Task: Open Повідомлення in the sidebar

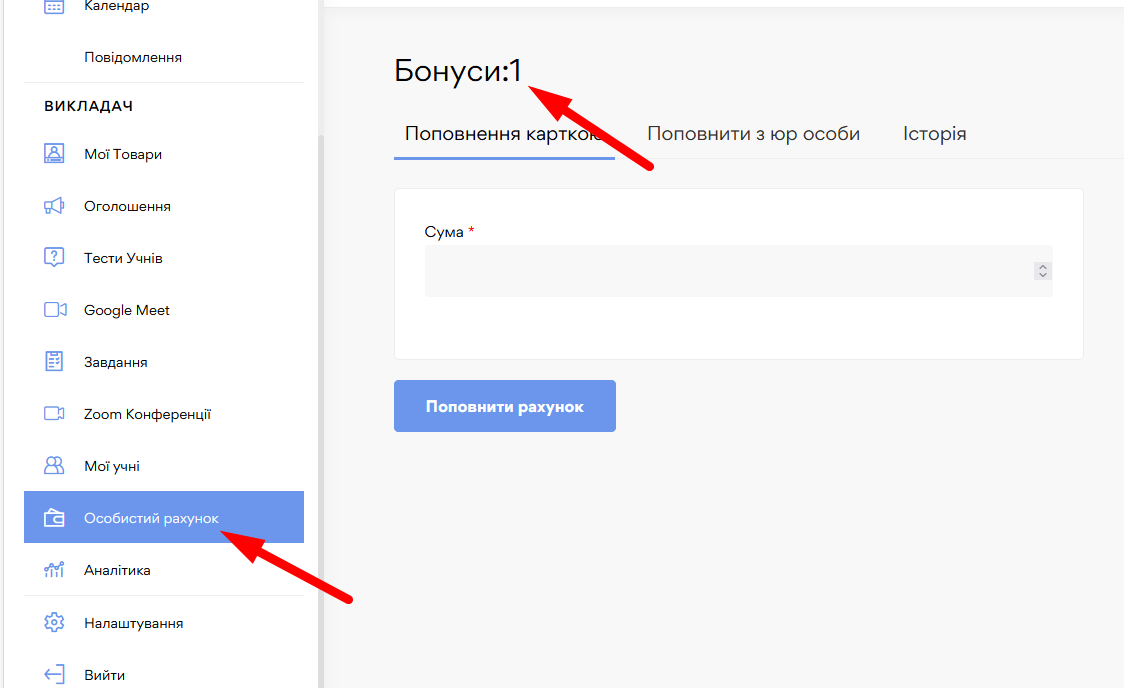Action: tap(133, 57)
